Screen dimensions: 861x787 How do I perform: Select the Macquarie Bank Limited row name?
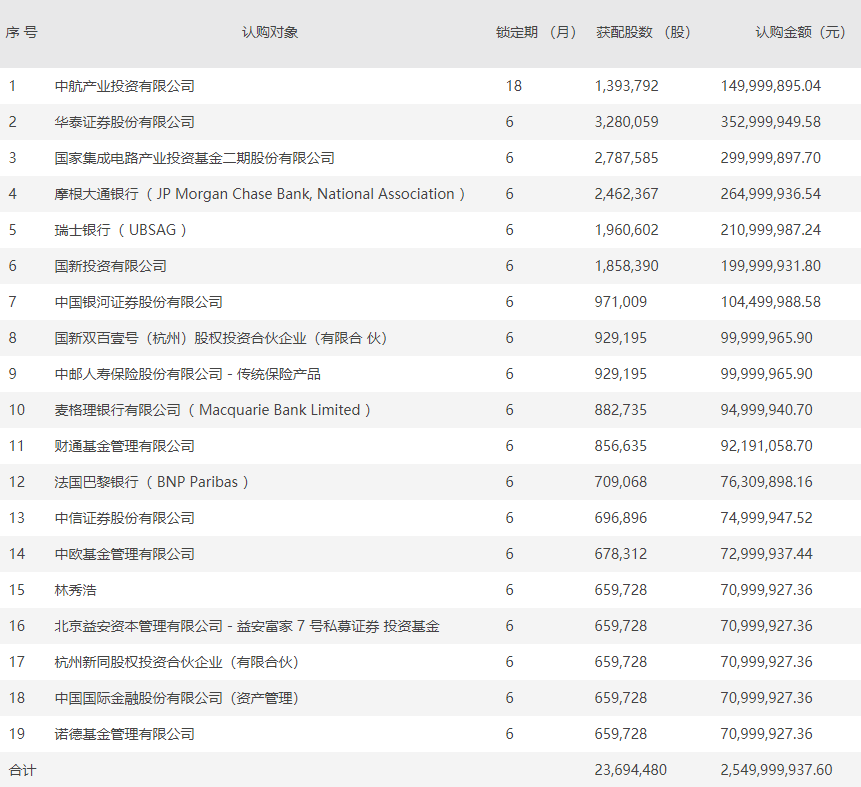(x=213, y=410)
